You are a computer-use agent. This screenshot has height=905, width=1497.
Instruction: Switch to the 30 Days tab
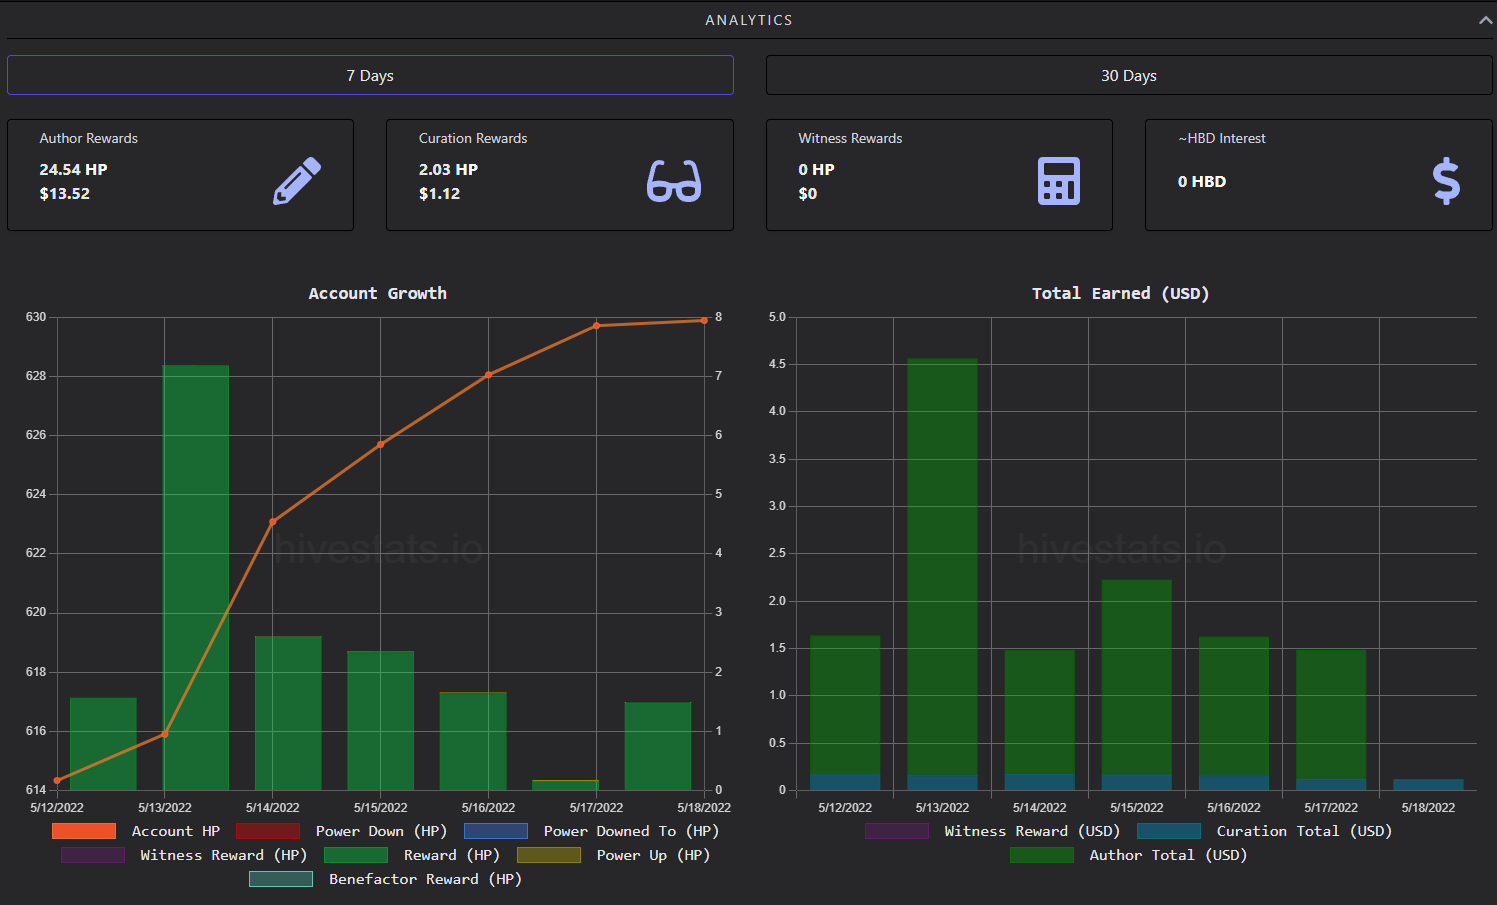pos(1129,75)
